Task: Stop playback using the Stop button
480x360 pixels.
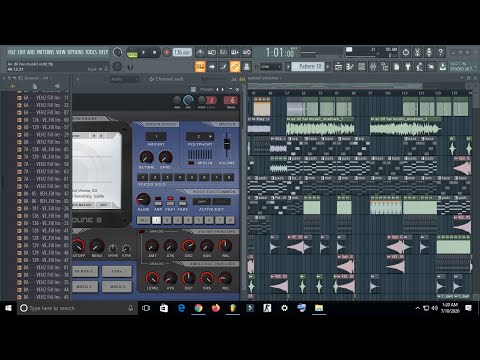Action: [154, 52]
